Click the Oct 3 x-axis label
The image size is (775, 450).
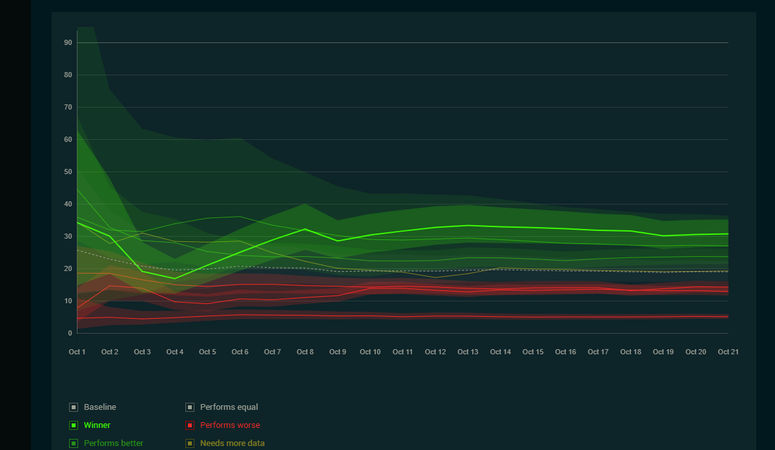[142, 352]
